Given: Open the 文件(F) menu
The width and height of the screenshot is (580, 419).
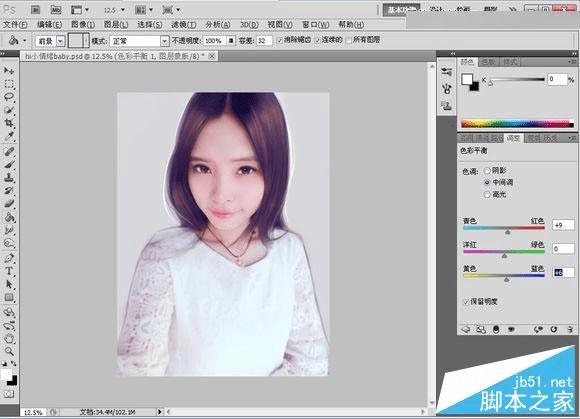Looking at the screenshot, I should (15, 25).
